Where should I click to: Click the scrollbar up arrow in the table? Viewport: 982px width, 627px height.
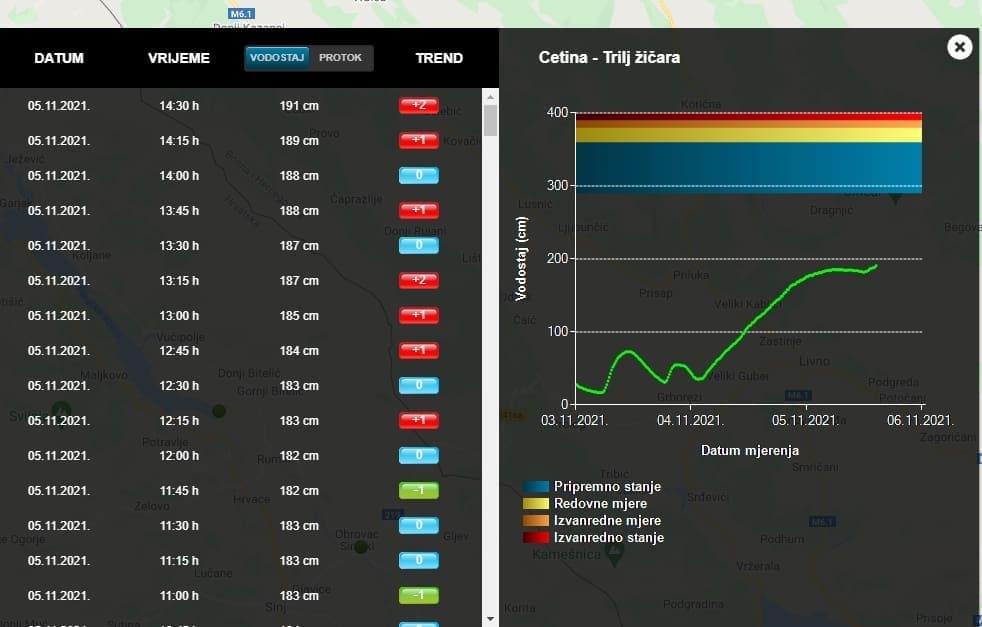[x=490, y=96]
